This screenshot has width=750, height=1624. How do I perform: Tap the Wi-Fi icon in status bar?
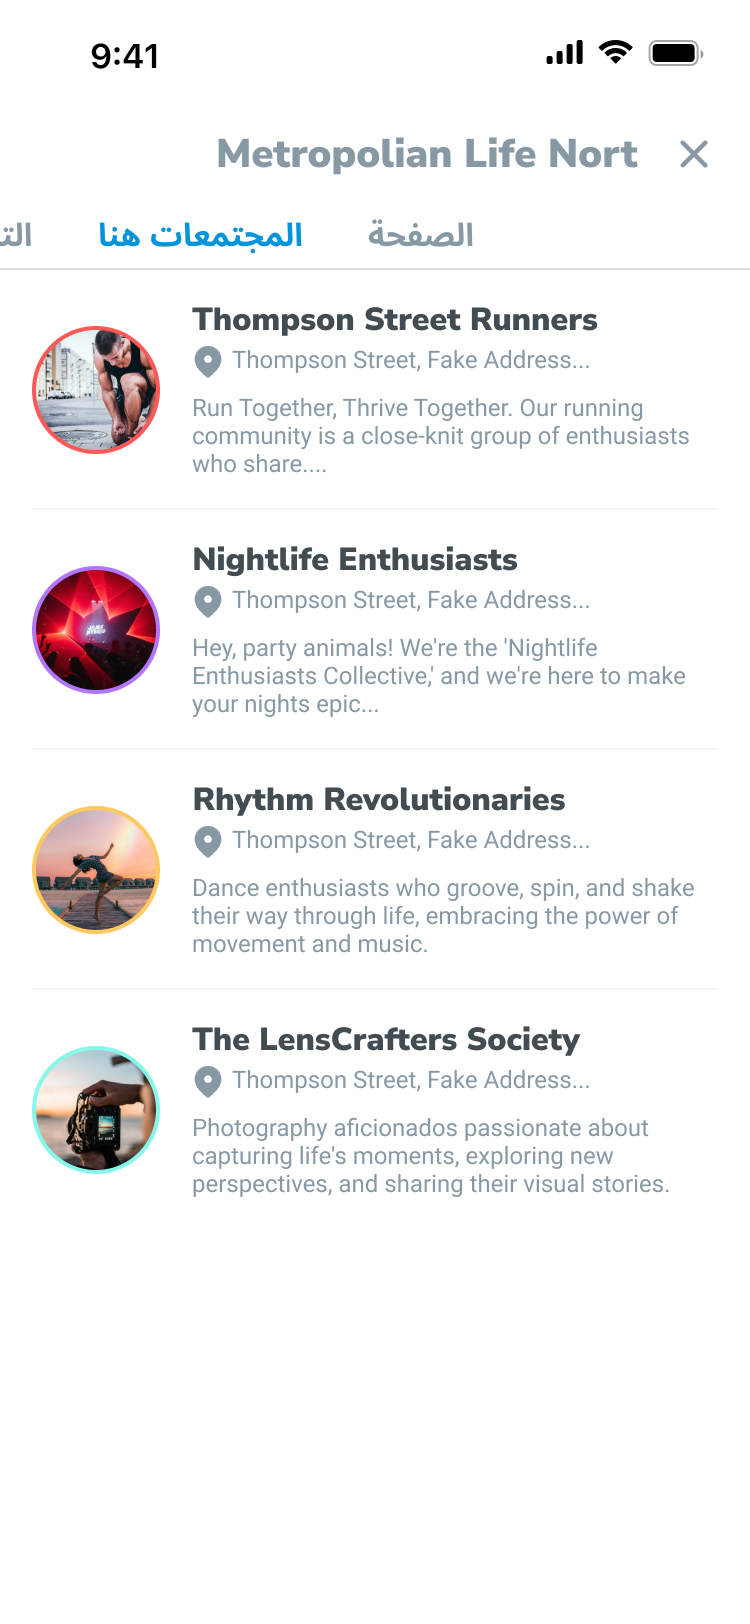coord(616,52)
